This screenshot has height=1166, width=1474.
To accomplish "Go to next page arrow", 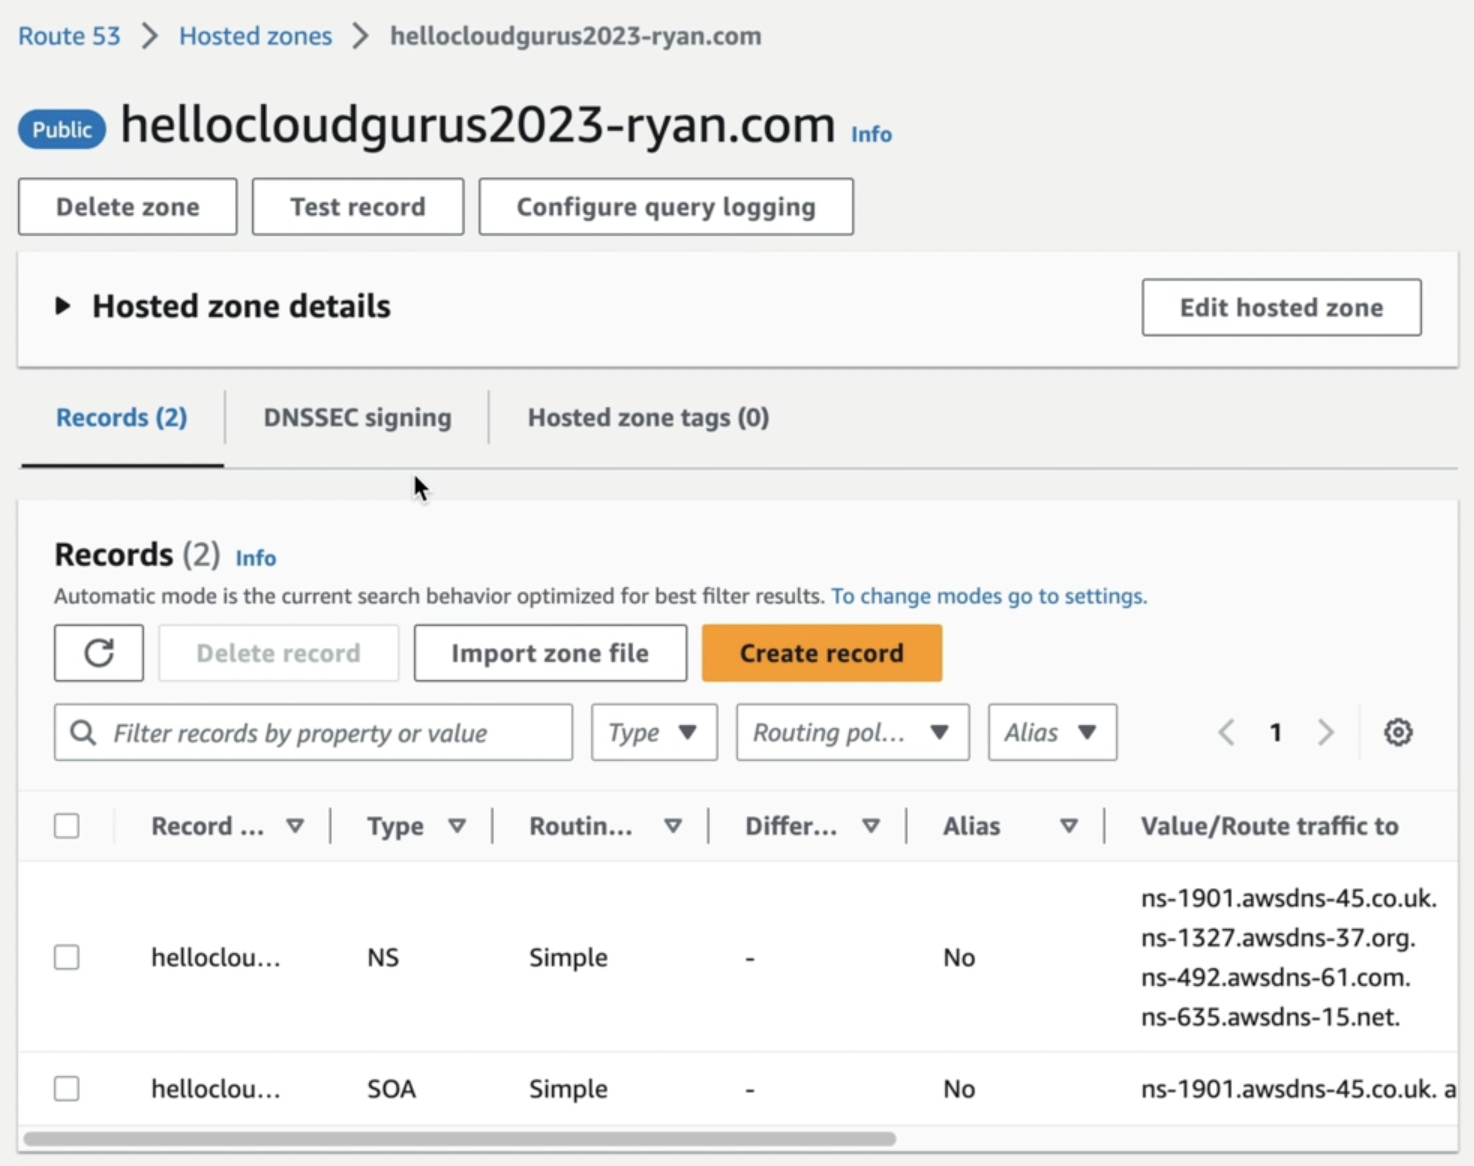I will (1326, 732).
